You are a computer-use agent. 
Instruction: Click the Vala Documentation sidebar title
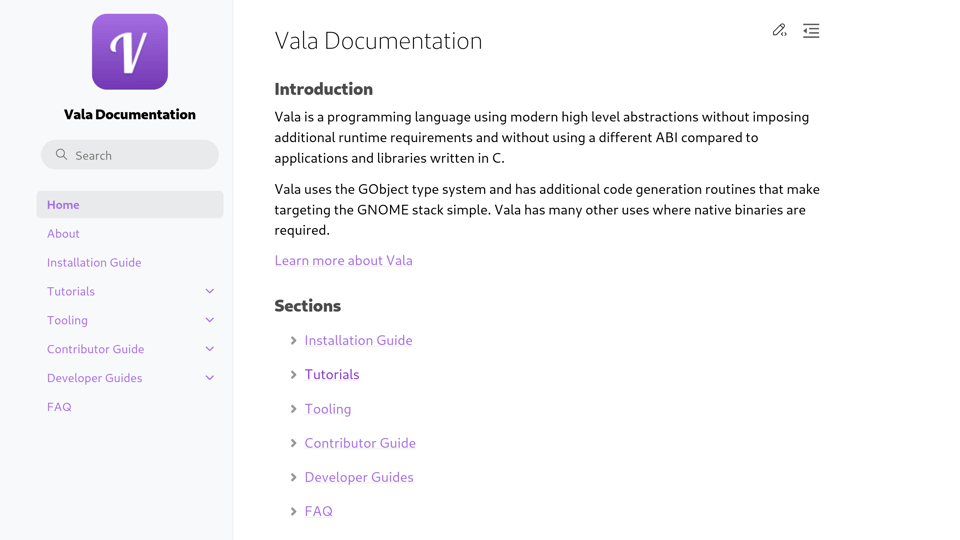coord(130,114)
